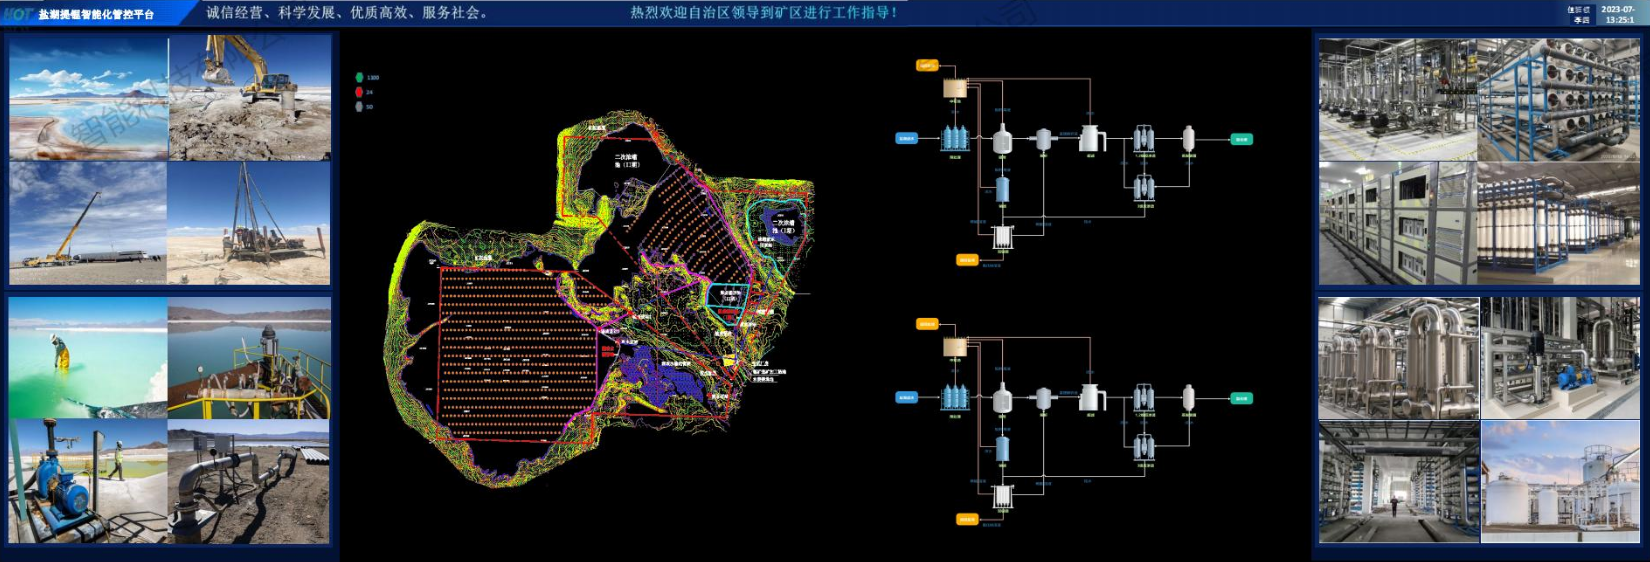Image resolution: width=1650 pixels, height=562 pixels.
Task: Open the white outdoor storage tanks photo
Action: (x=1560, y=482)
